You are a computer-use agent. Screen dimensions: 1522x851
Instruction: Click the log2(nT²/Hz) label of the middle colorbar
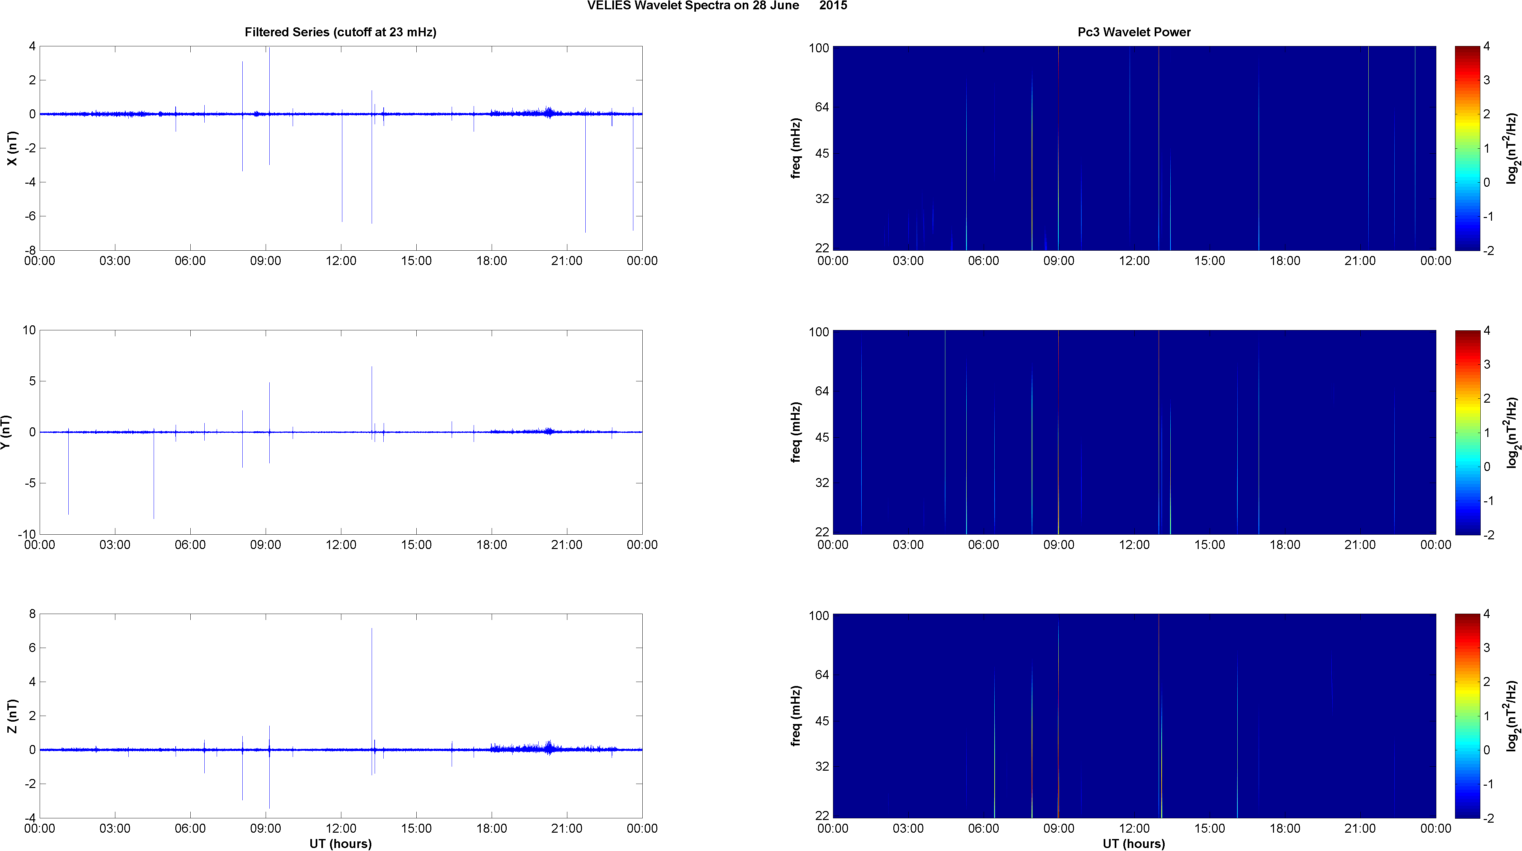(1512, 432)
